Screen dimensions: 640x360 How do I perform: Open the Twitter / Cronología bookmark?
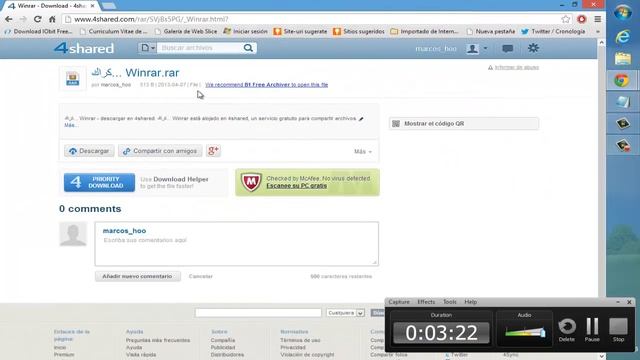(553, 31)
